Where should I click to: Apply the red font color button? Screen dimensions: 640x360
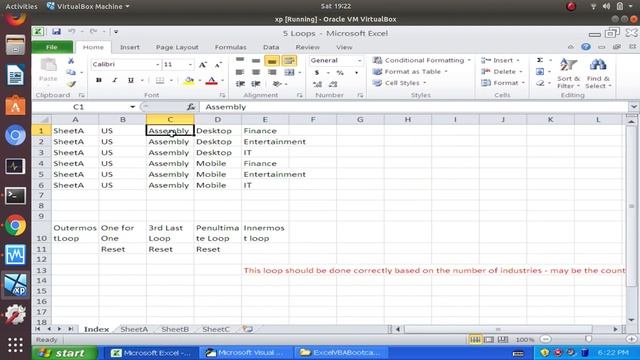(x=211, y=81)
